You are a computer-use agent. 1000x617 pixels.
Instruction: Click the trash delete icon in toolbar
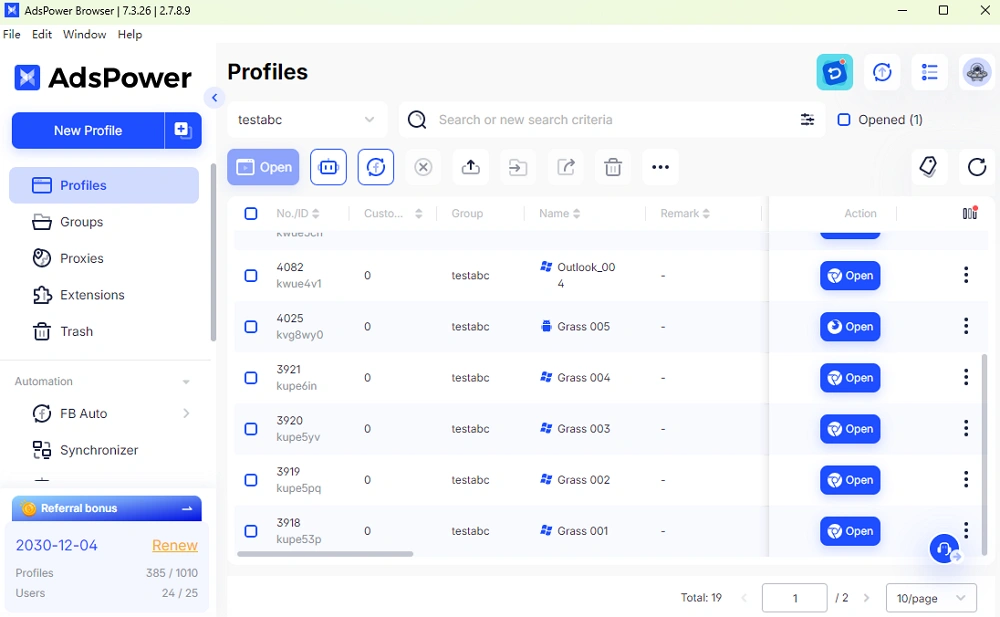[613, 167]
